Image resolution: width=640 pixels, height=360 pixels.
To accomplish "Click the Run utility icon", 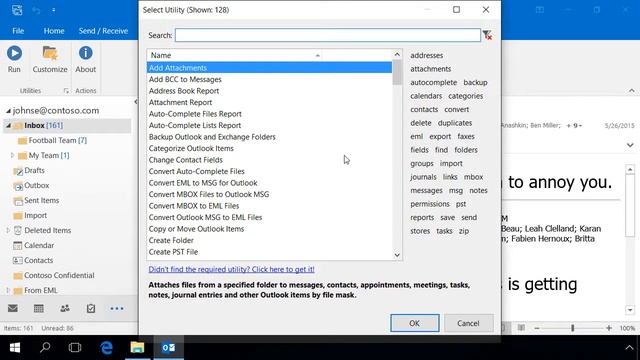I will point(14,53).
